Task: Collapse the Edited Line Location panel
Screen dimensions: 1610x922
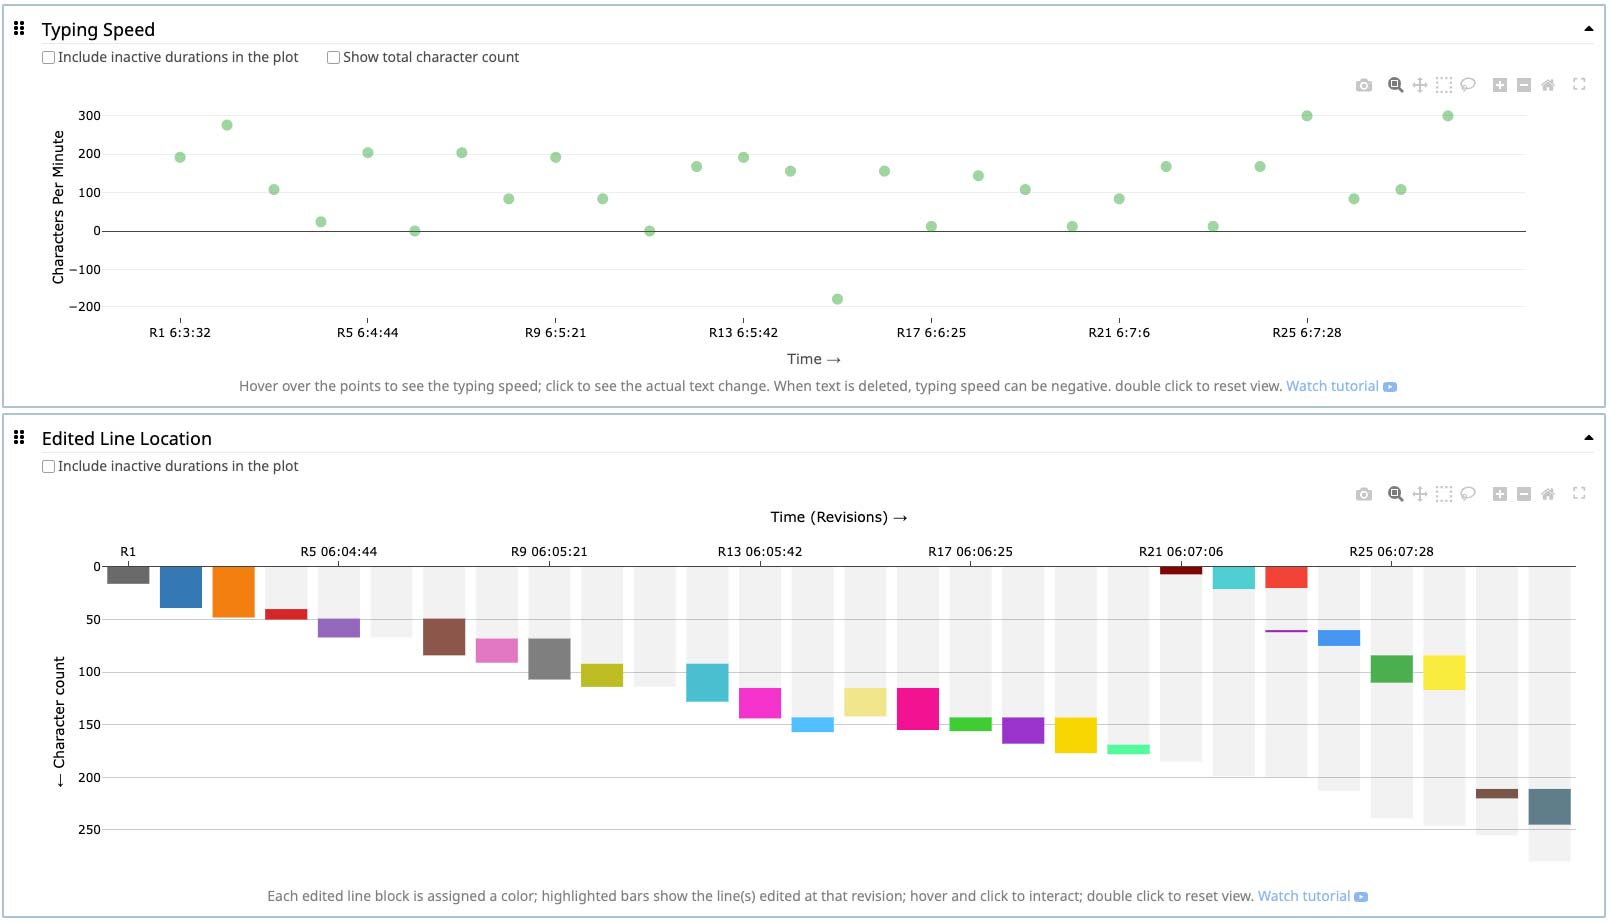Action: click(x=1588, y=438)
